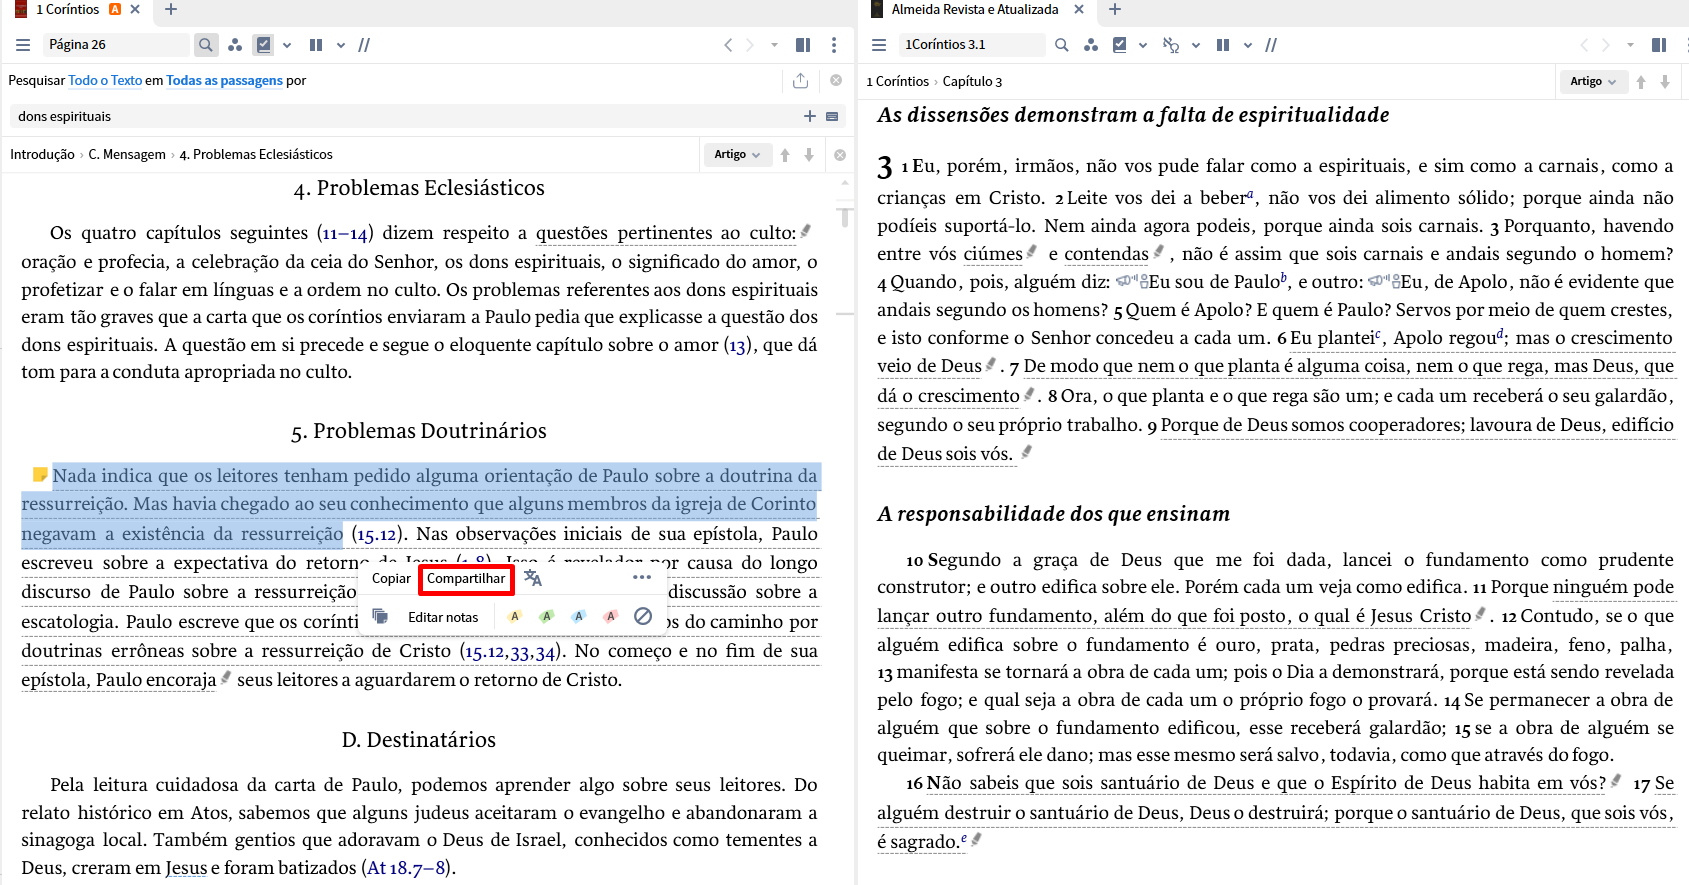This screenshot has width=1689, height=885.
Task: Open a new tab next to Almeida Revista
Action: click(x=1115, y=10)
